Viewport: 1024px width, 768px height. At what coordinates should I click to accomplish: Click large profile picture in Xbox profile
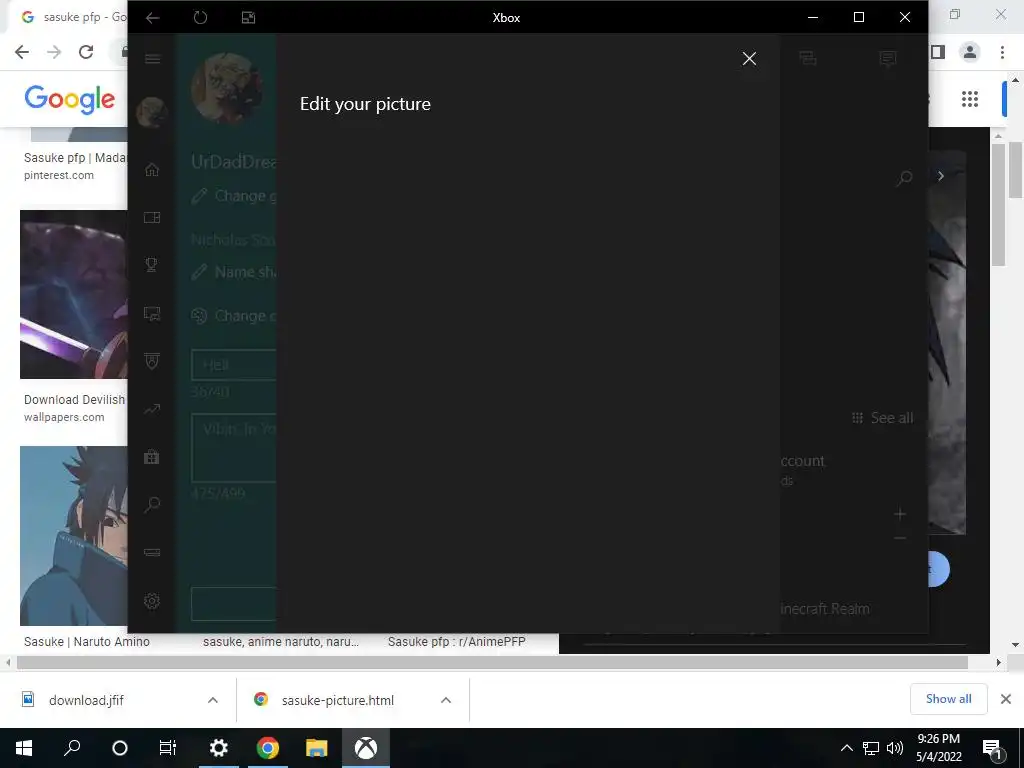pyautogui.click(x=227, y=88)
